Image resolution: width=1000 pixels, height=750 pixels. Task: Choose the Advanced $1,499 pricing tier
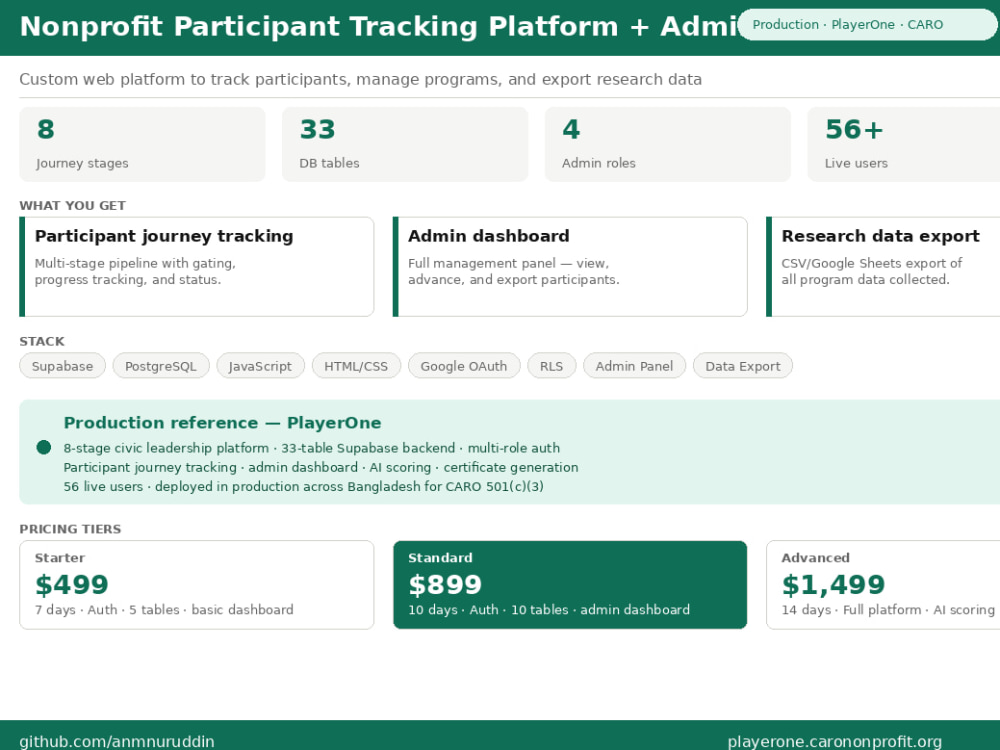(x=883, y=585)
